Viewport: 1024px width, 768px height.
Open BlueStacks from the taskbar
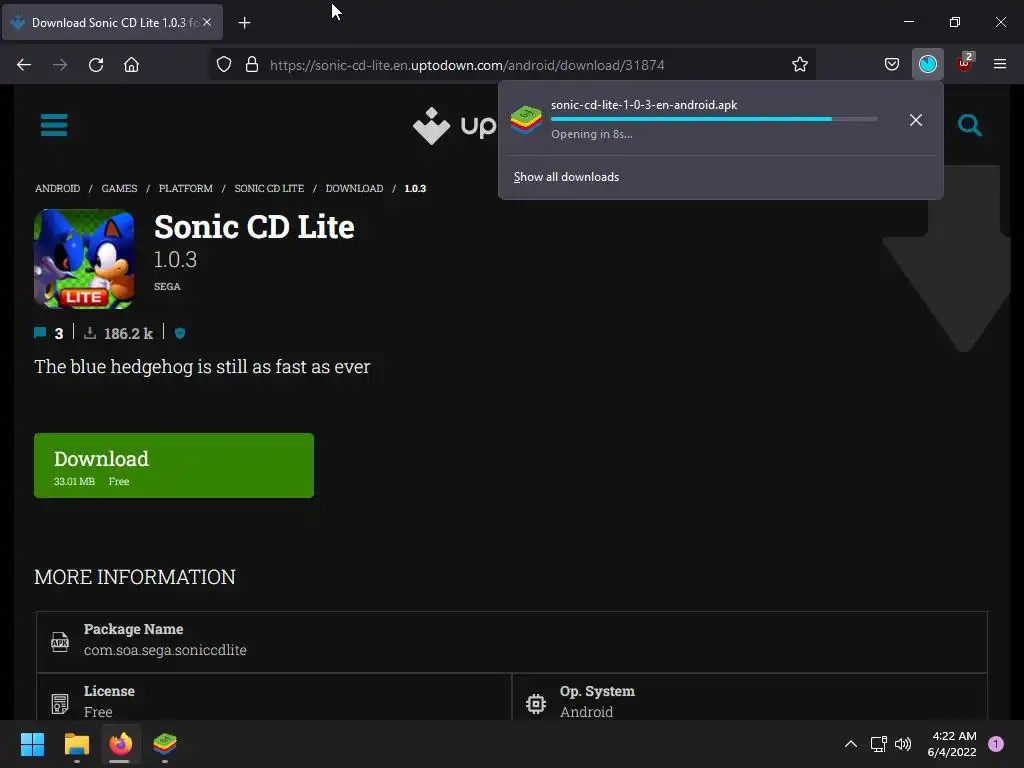[x=165, y=744]
